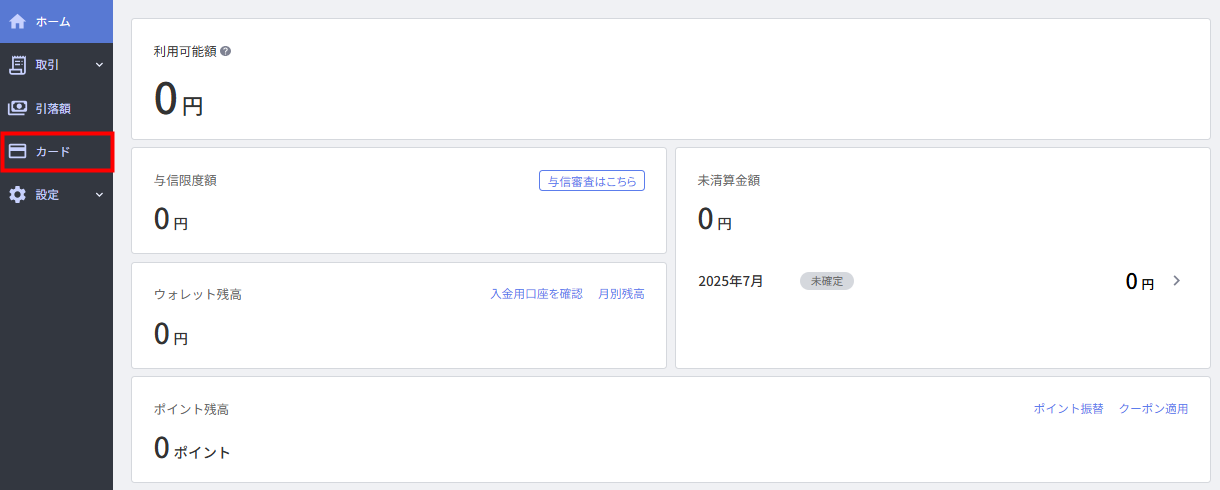This screenshot has height=490, width=1220.
Task: Open the 引落額 menu item
Action: pos(57,108)
